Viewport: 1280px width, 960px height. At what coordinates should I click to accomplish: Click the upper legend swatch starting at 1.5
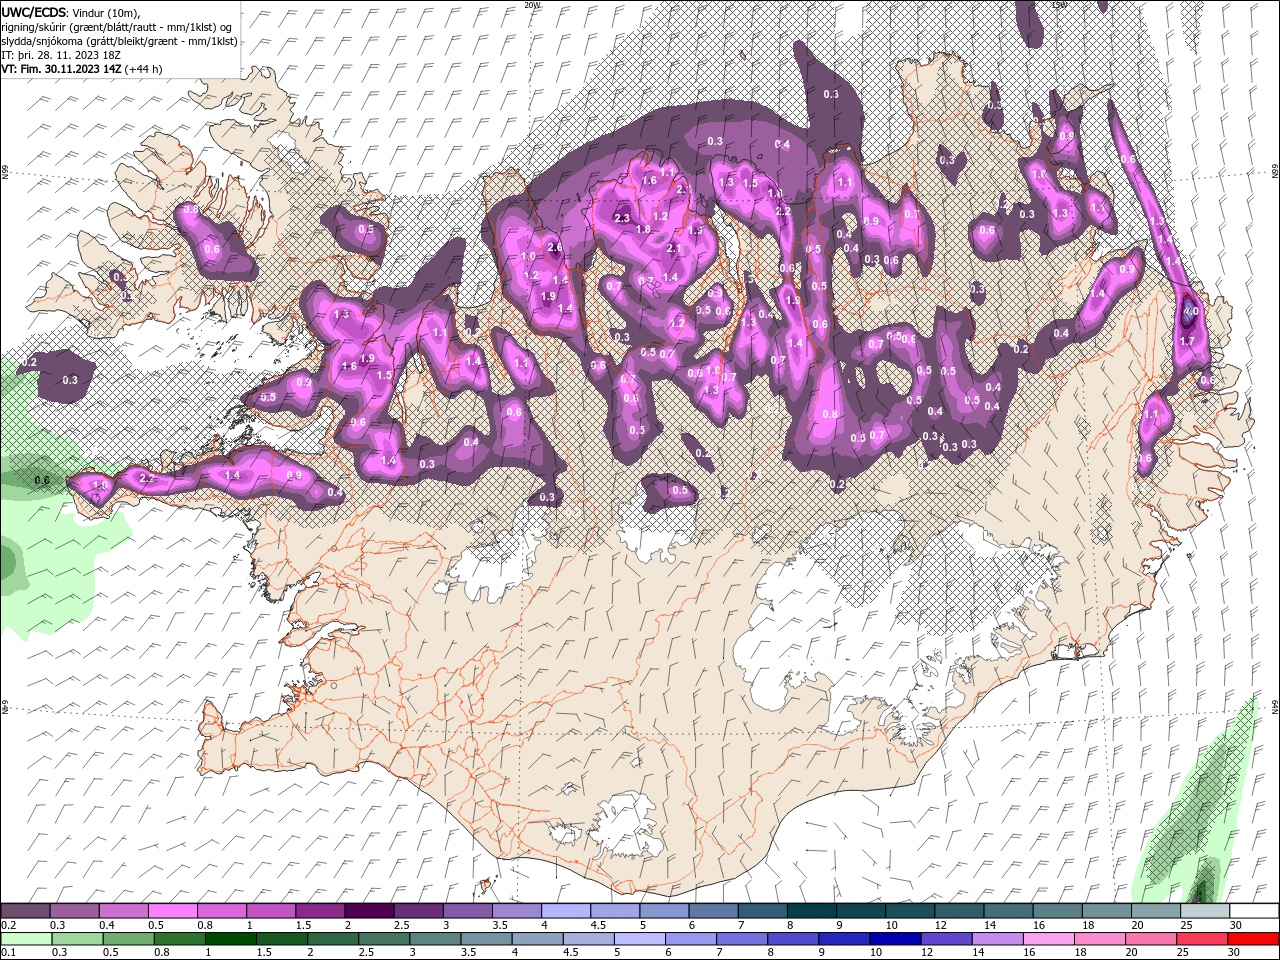pos(319,911)
